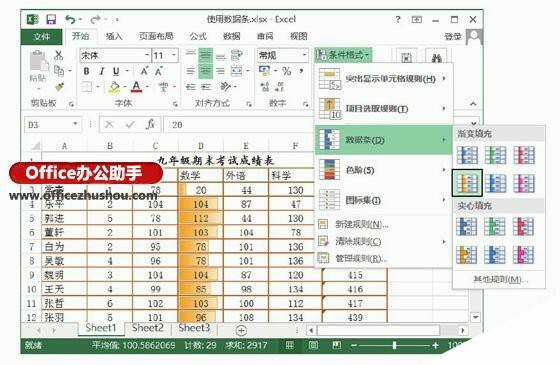Click the 登录 sign-in link
This screenshot has height=365, width=560.
453,36
